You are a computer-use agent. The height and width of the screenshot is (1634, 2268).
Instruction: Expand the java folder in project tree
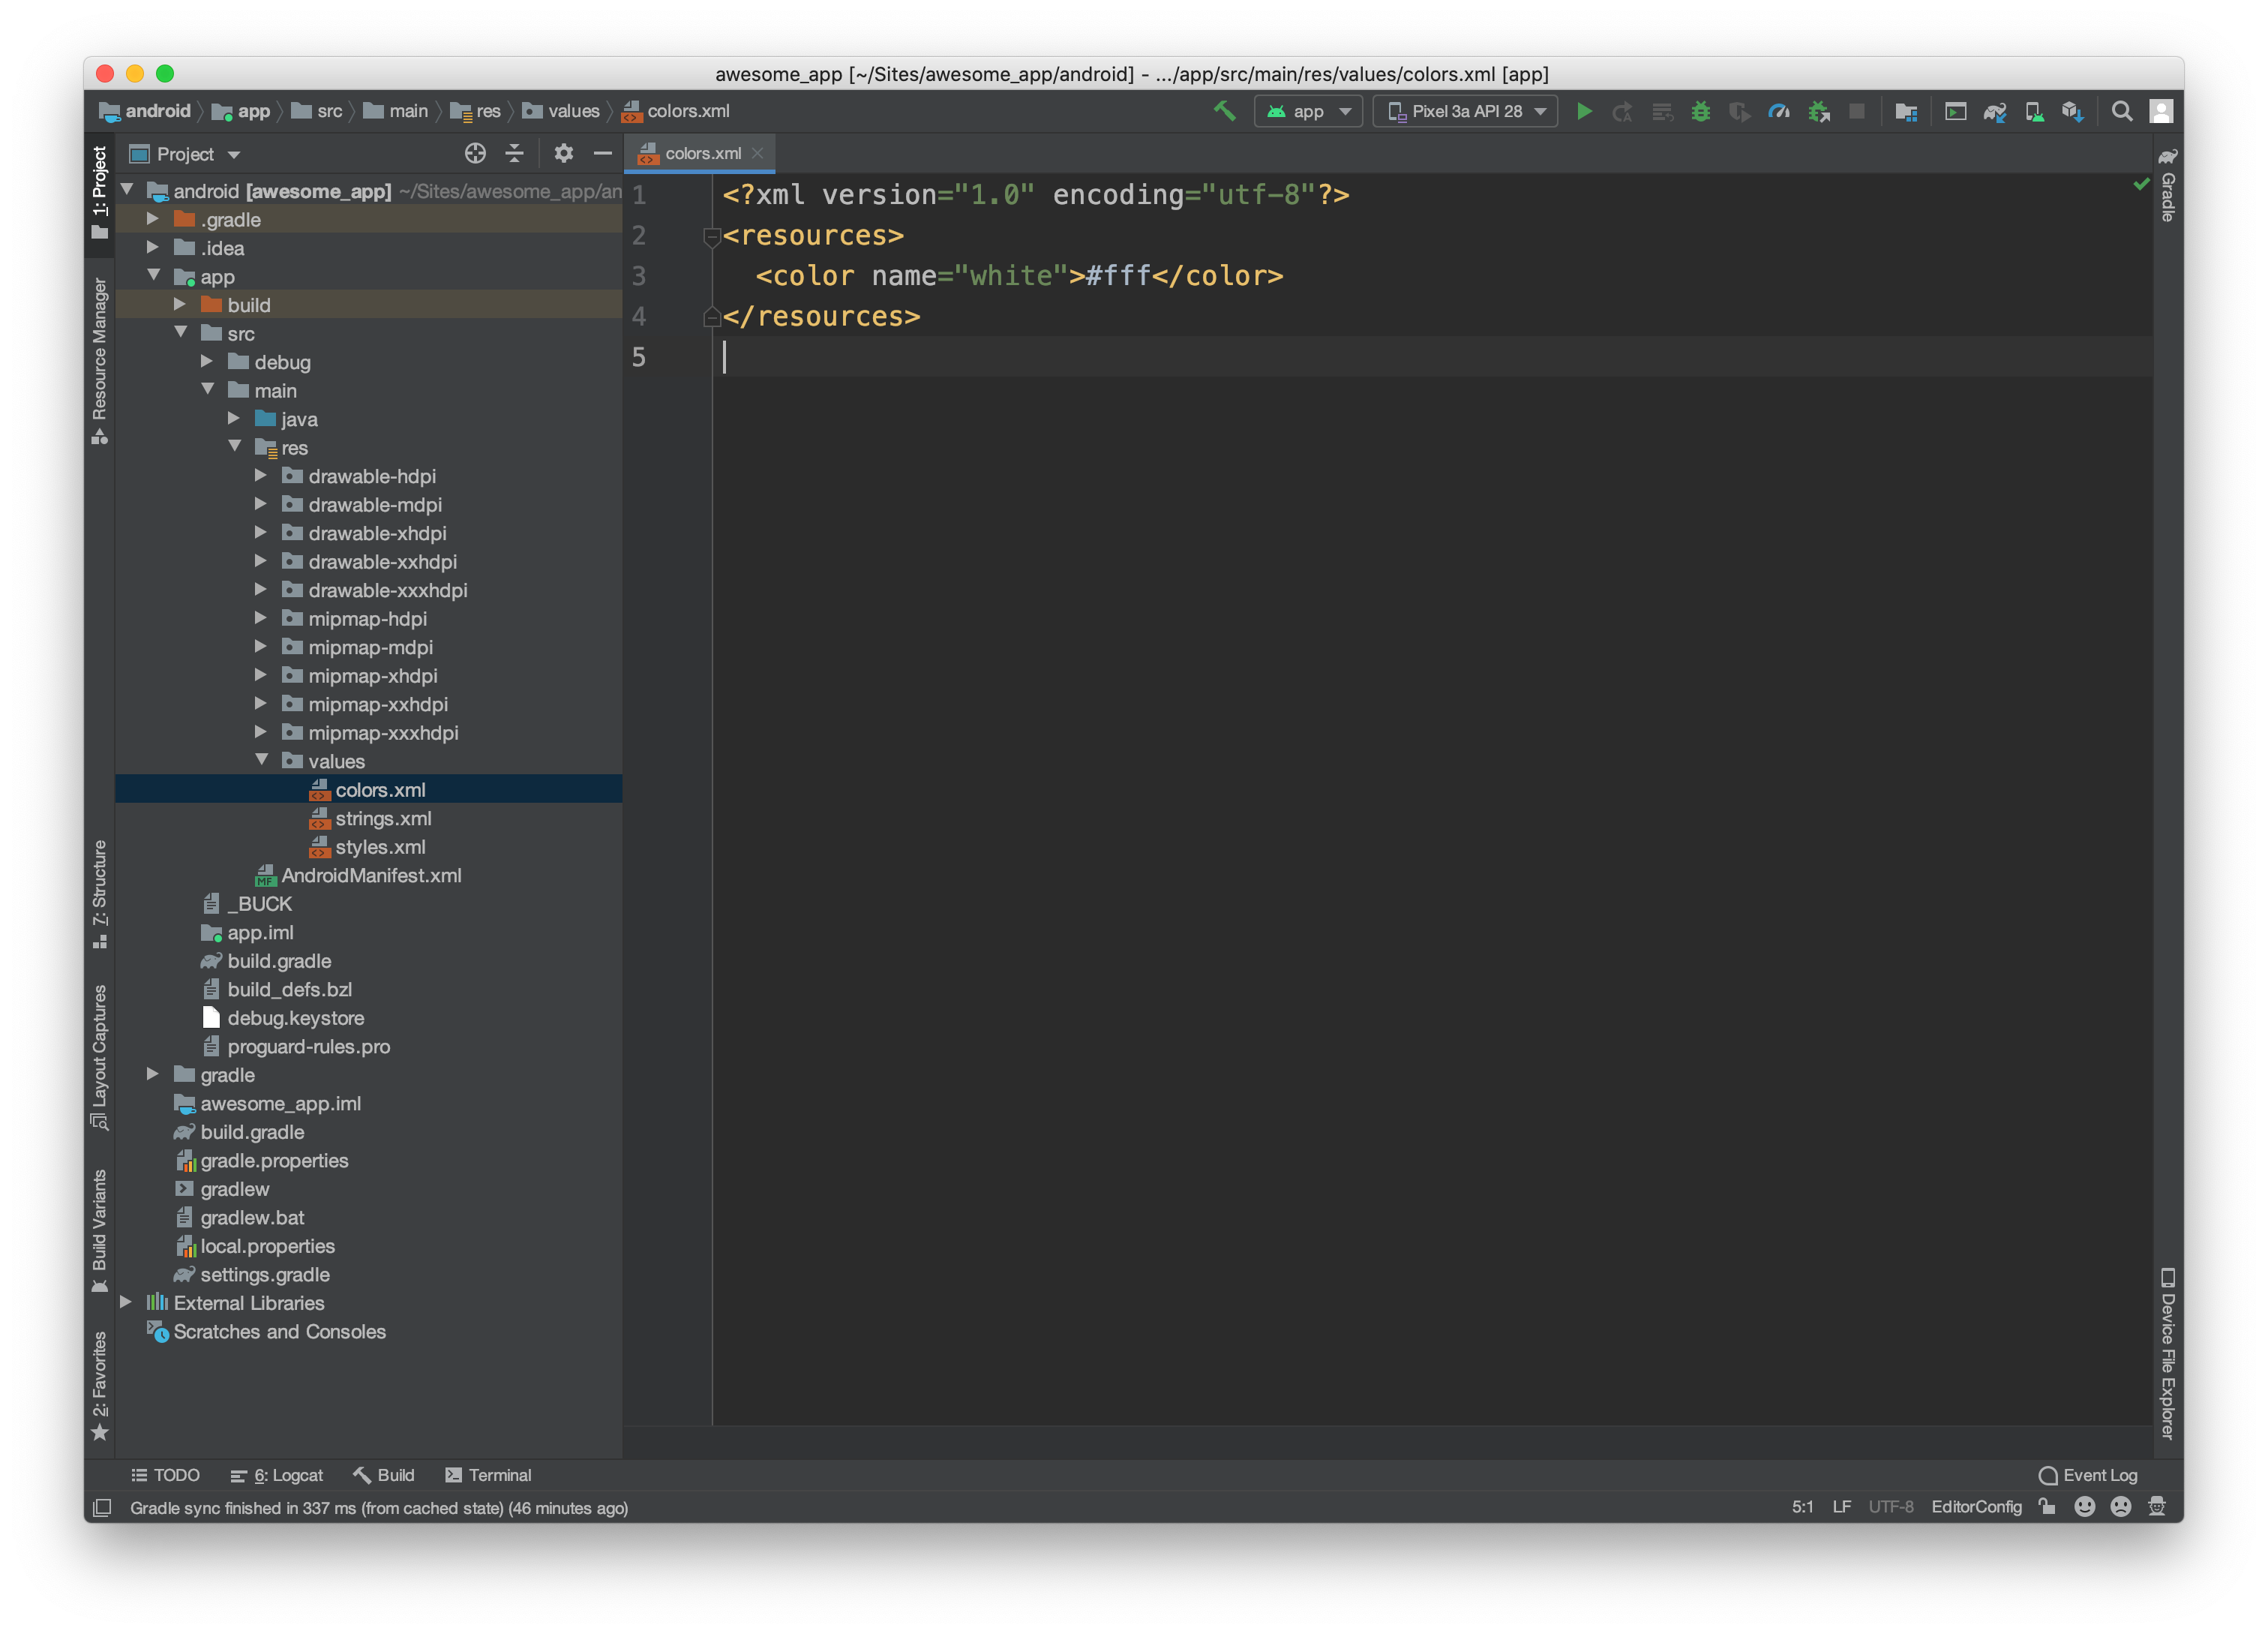pos(234,419)
